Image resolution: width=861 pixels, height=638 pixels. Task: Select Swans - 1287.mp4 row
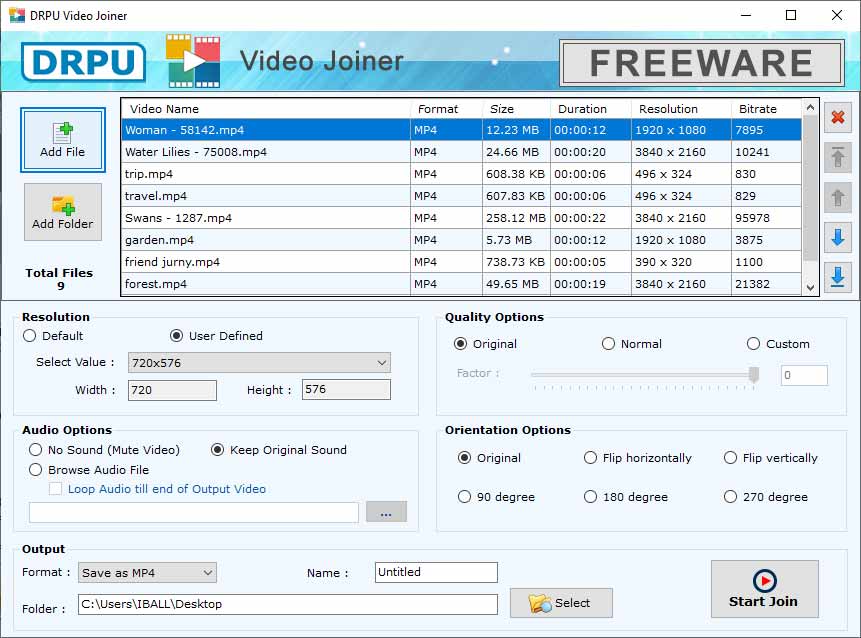[461, 217]
